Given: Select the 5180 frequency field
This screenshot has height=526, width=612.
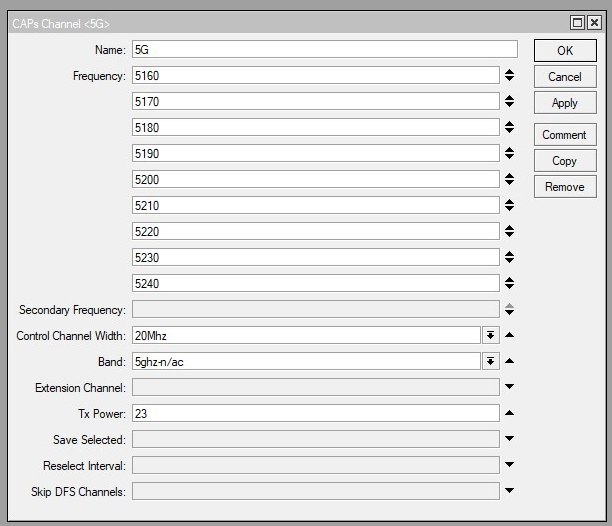Looking at the screenshot, I should tap(315, 128).
